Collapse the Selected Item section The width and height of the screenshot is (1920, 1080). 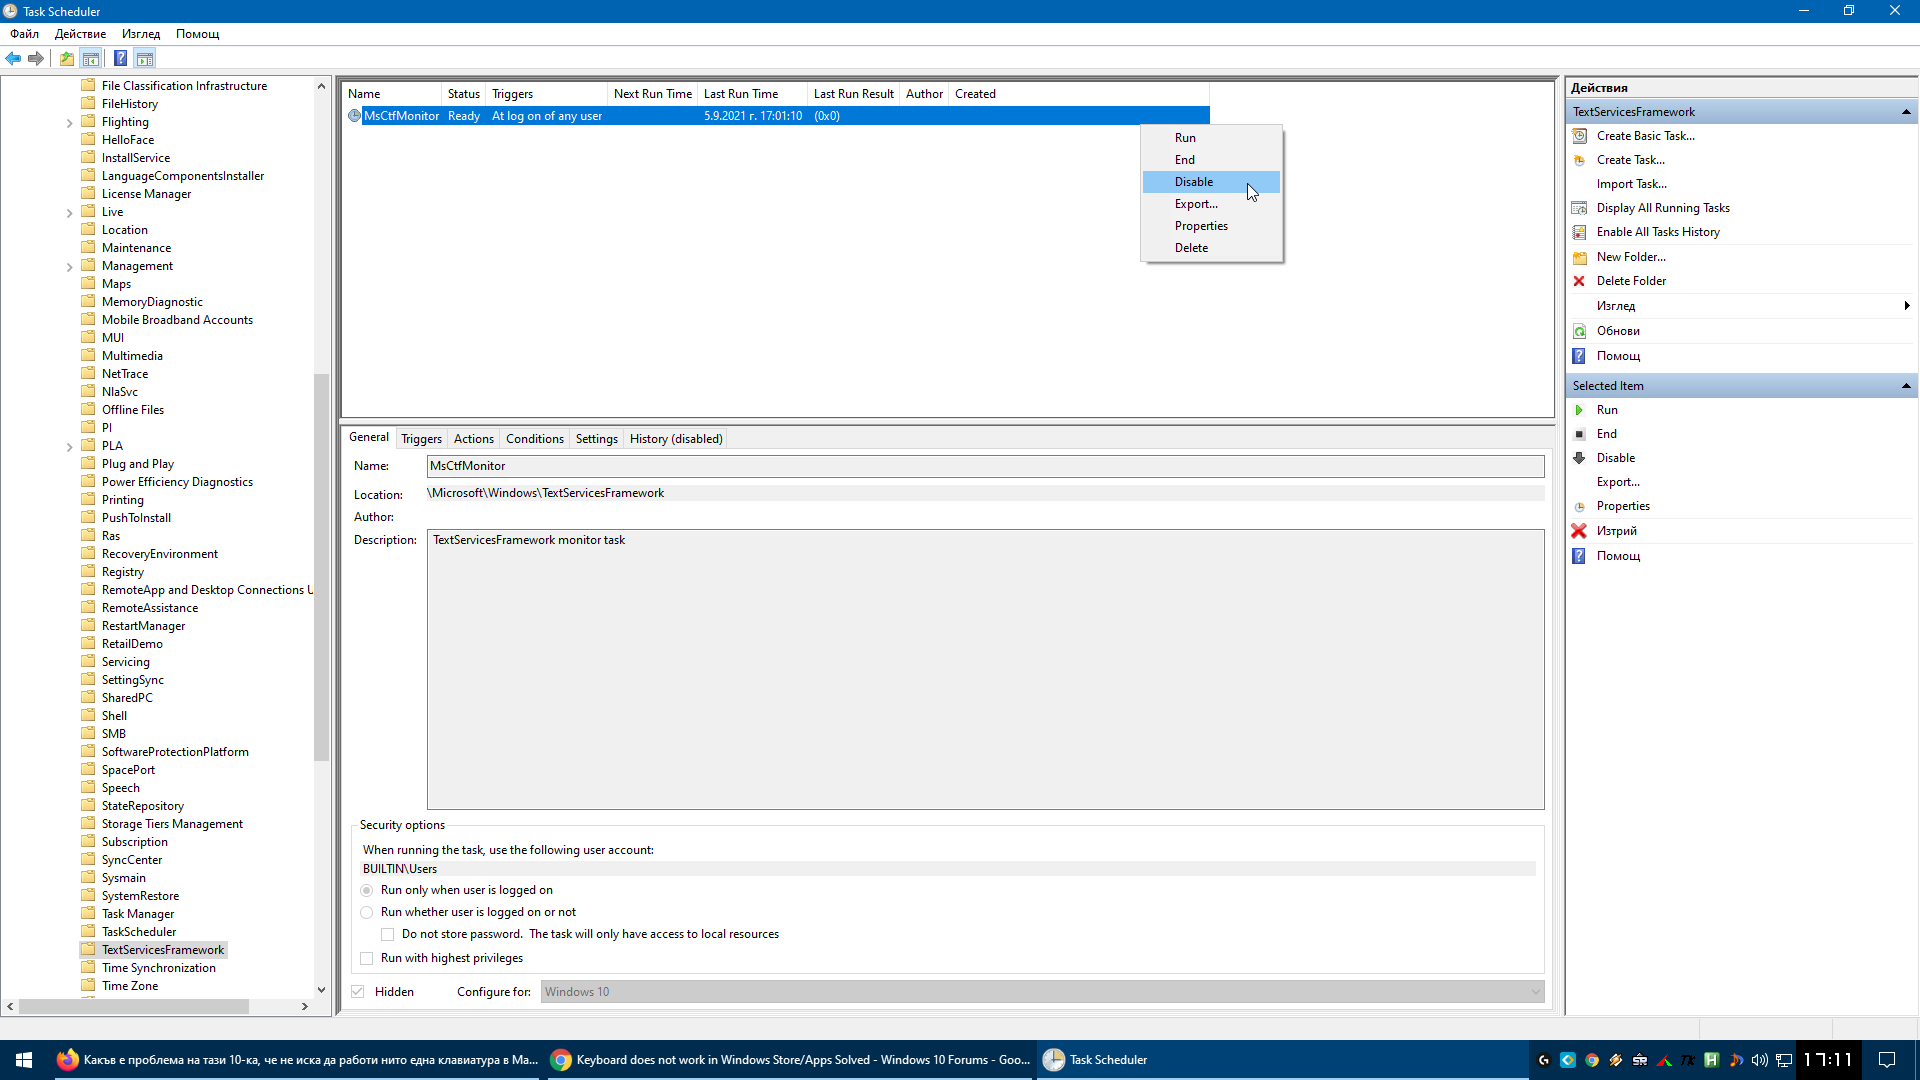click(1906, 386)
